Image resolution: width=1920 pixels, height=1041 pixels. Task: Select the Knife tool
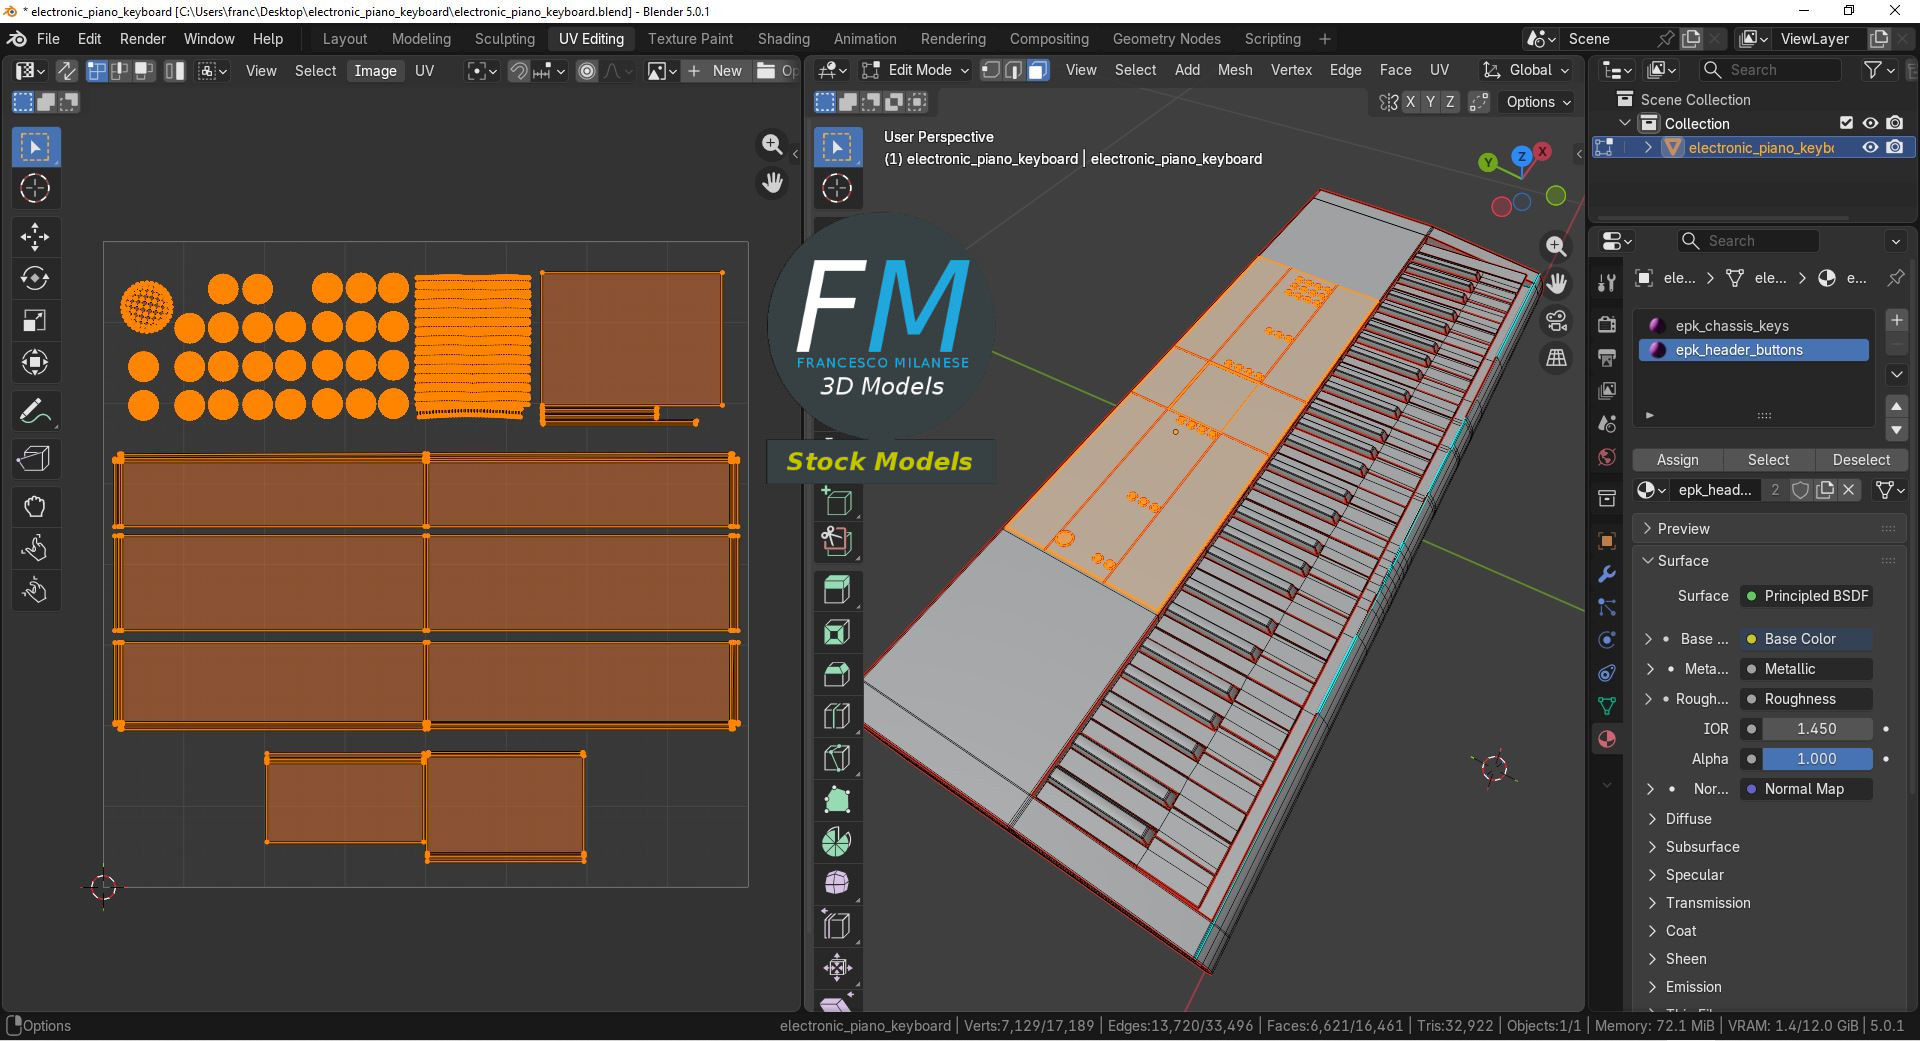click(x=837, y=758)
